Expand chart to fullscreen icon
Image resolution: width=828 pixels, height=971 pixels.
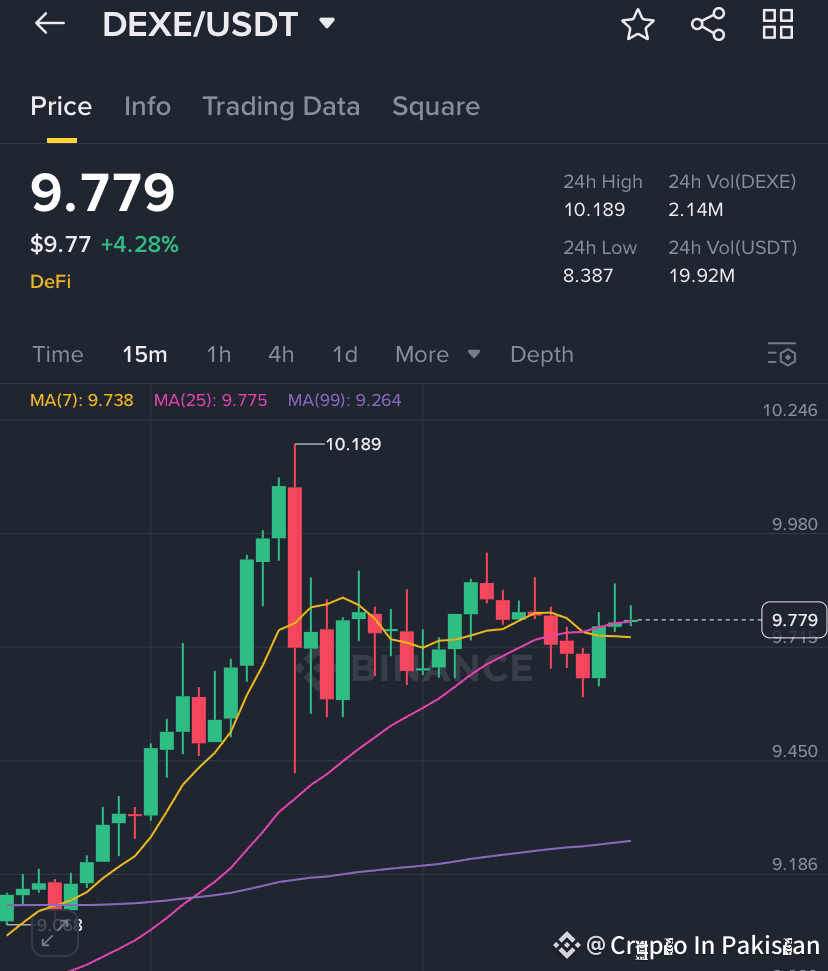tap(54, 933)
